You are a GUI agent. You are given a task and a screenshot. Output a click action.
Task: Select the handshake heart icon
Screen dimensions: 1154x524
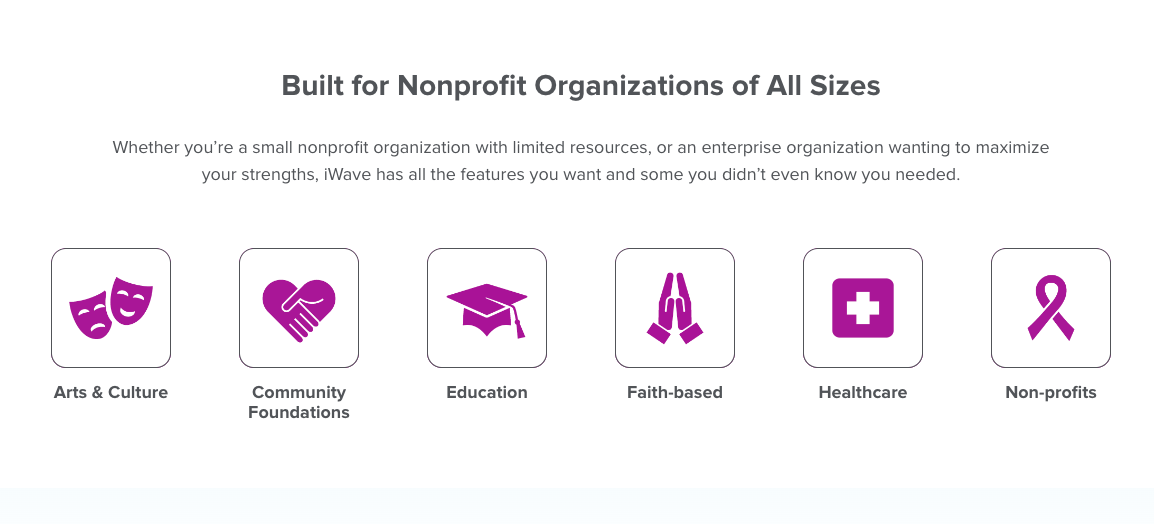pos(298,308)
